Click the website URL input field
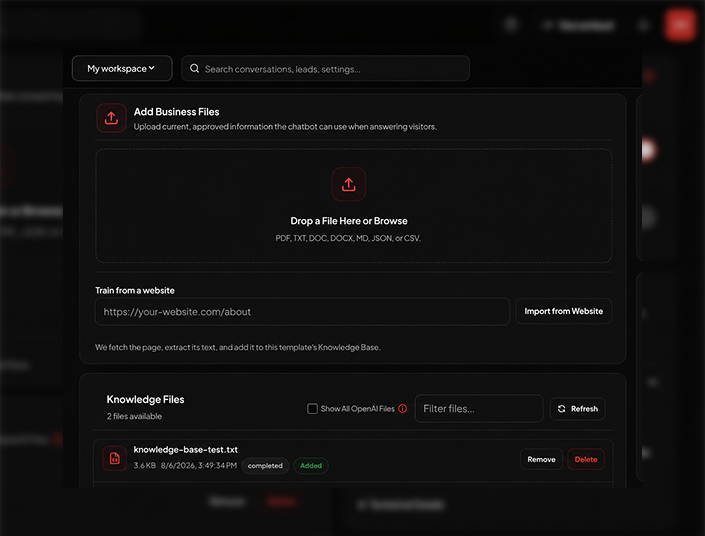This screenshot has width=705, height=536. point(302,312)
